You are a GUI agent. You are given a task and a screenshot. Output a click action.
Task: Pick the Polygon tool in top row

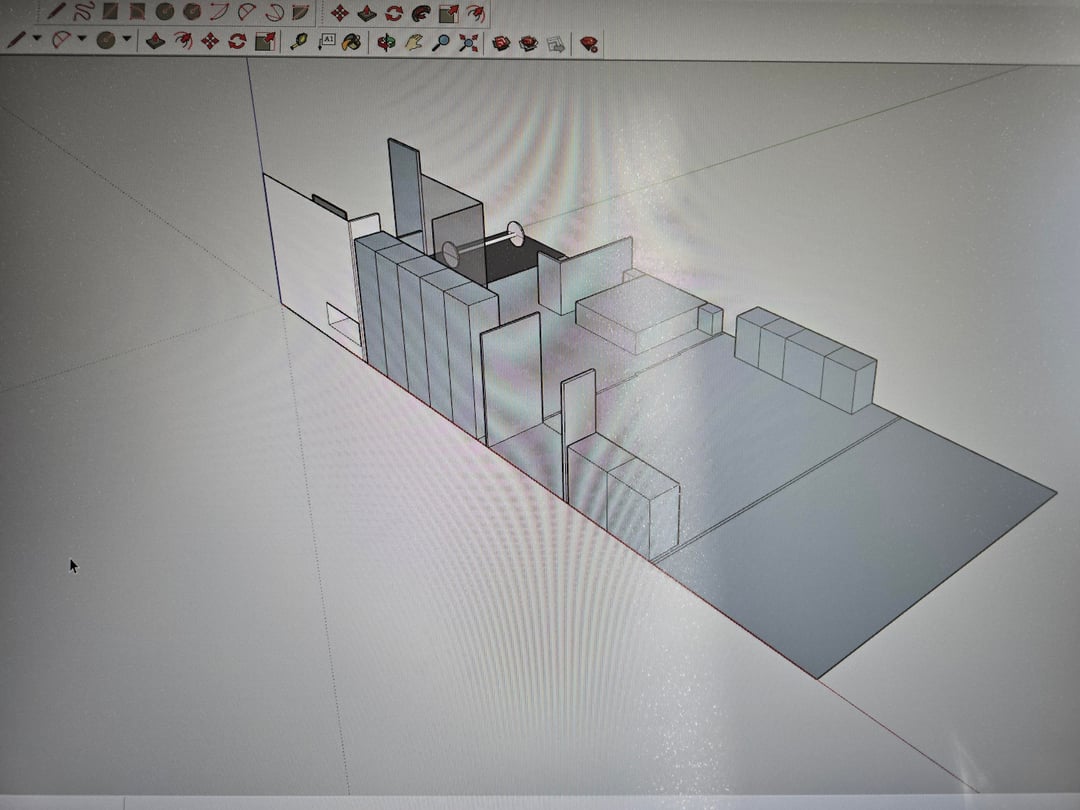point(192,12)
